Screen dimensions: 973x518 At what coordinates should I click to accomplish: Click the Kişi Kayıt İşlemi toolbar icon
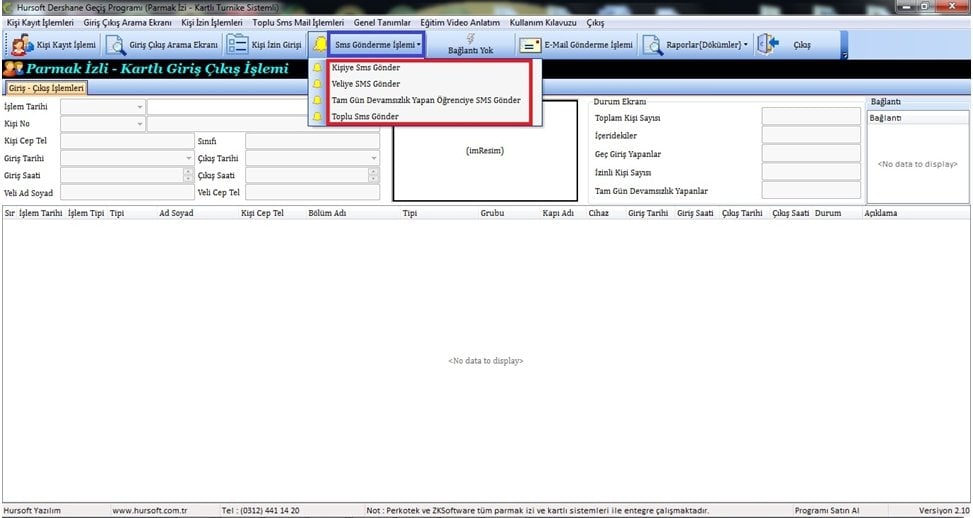pyautogui.click(x=21, y=45)
